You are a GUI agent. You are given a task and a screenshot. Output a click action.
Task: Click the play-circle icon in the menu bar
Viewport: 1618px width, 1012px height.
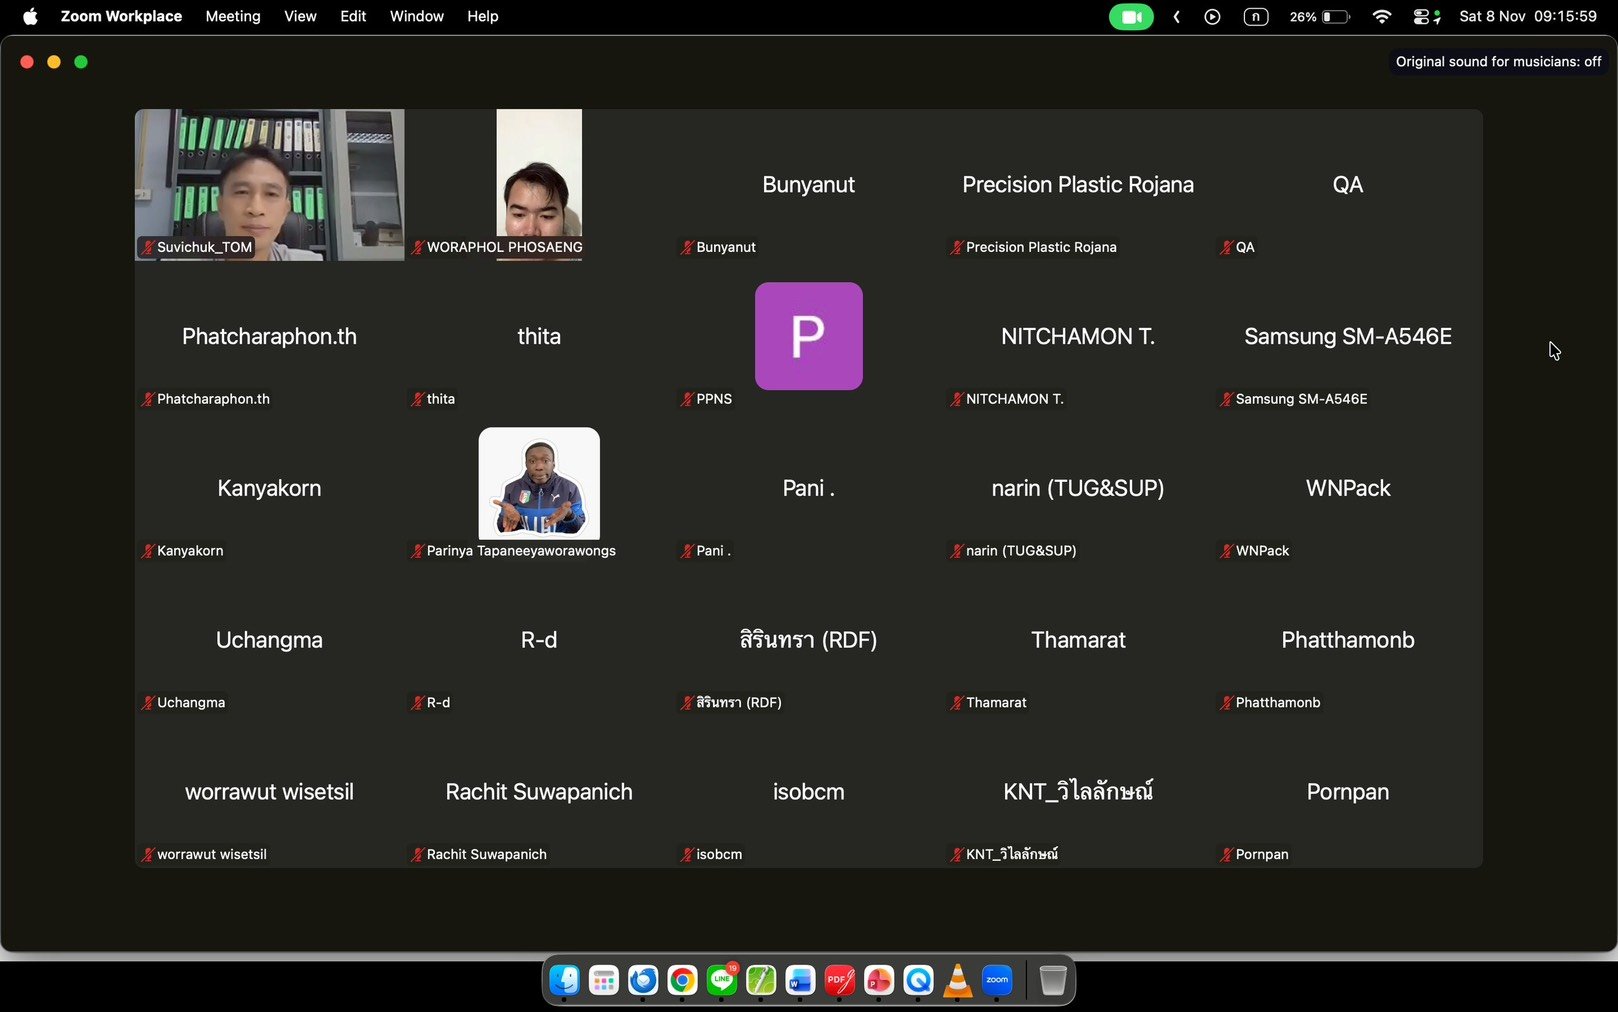point(1212,17)
